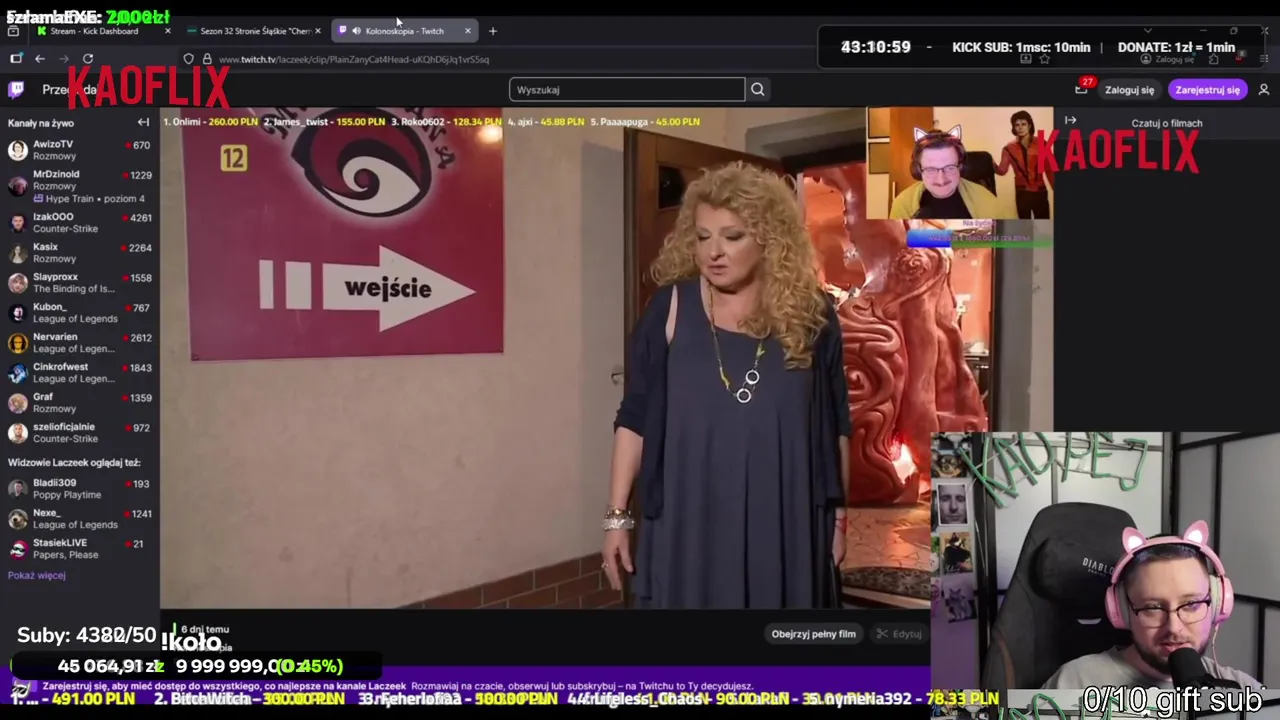Open the user account menu icon
The width and height of the screenshot is (1280, 720).
[1264, 90]
